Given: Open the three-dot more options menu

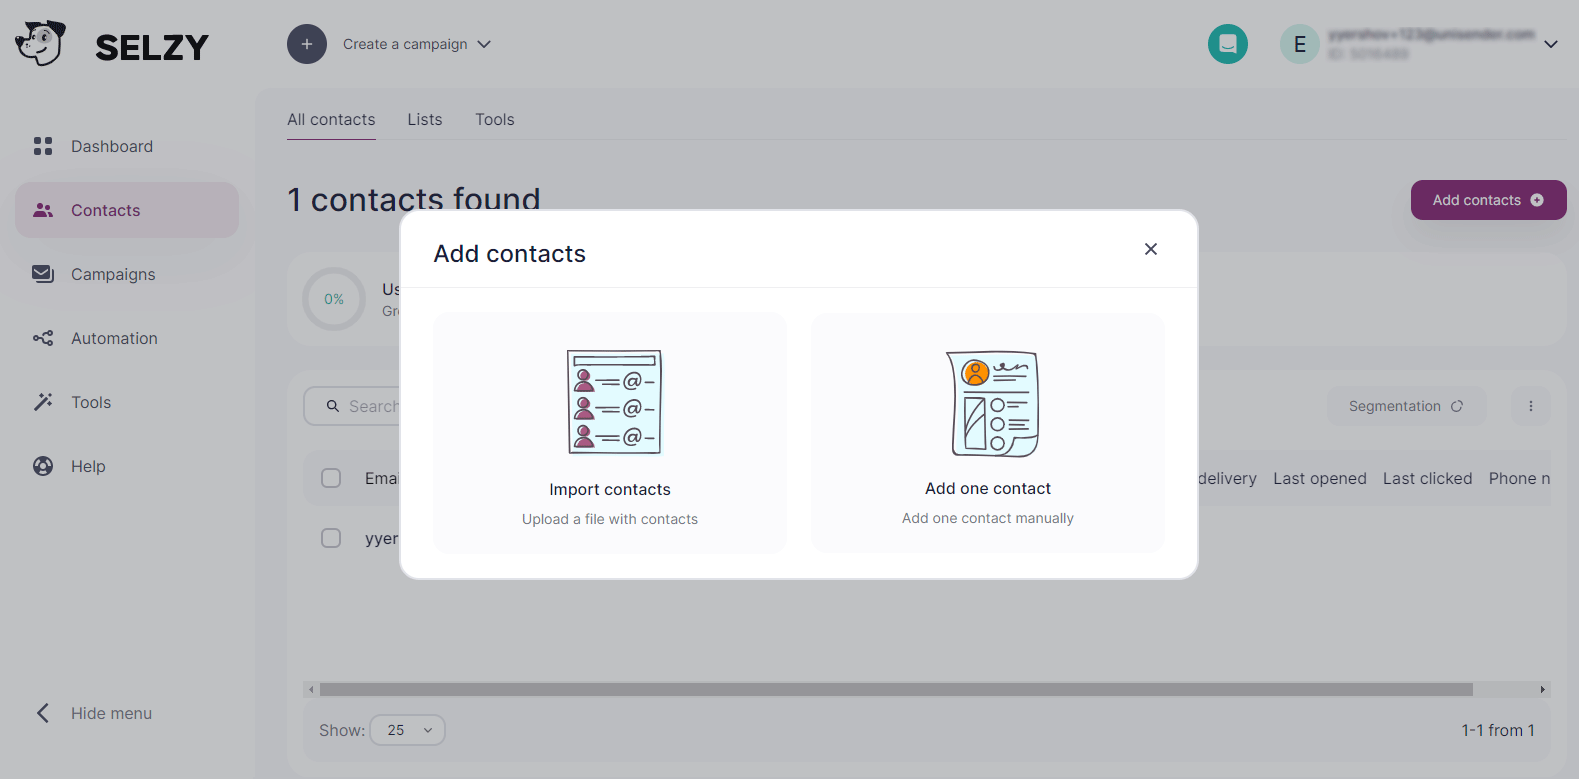Looking at the screenshot, I should [1531, 406].
